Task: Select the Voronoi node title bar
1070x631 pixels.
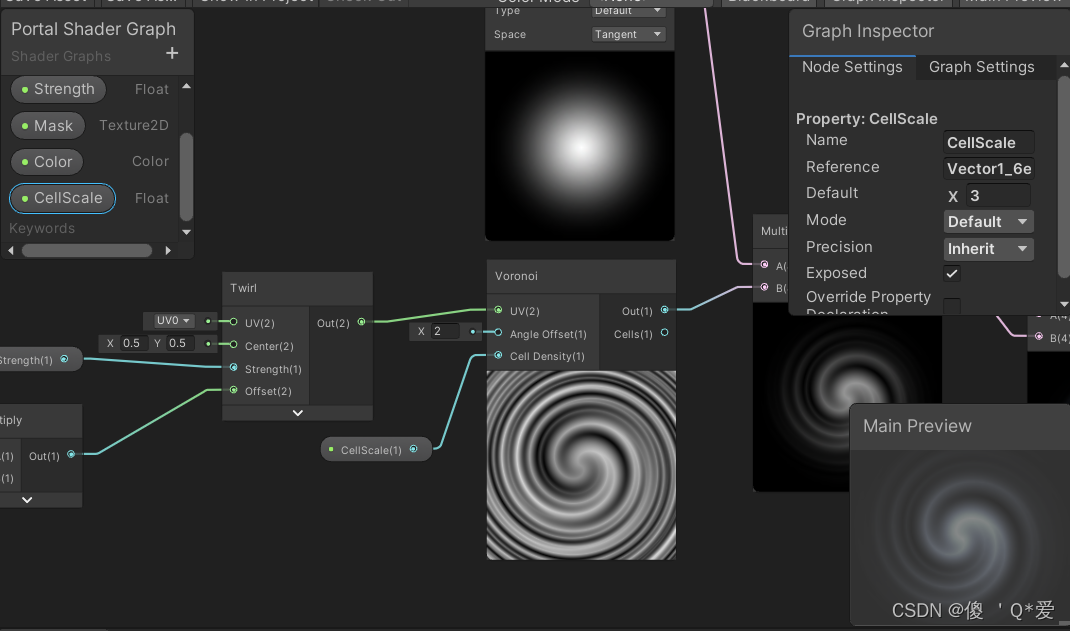Action: [x=581, y=276]
